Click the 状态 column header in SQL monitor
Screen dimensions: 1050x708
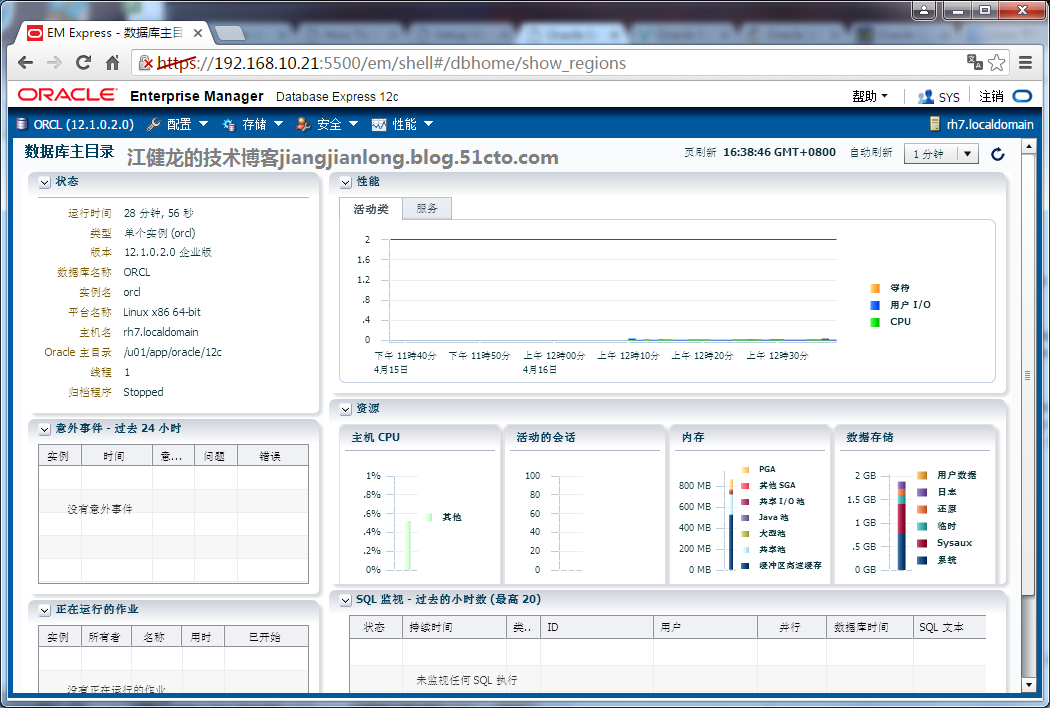tap(376, 627)
